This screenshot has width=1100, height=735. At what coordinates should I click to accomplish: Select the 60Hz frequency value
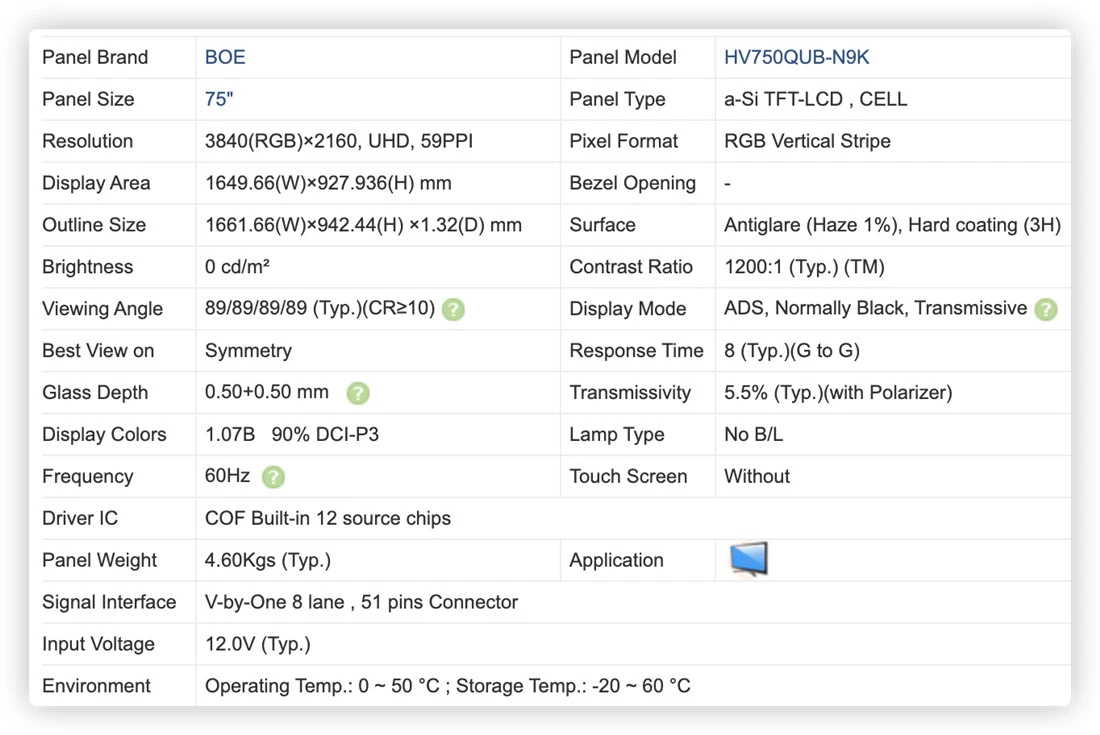click(x=227, y=476)
